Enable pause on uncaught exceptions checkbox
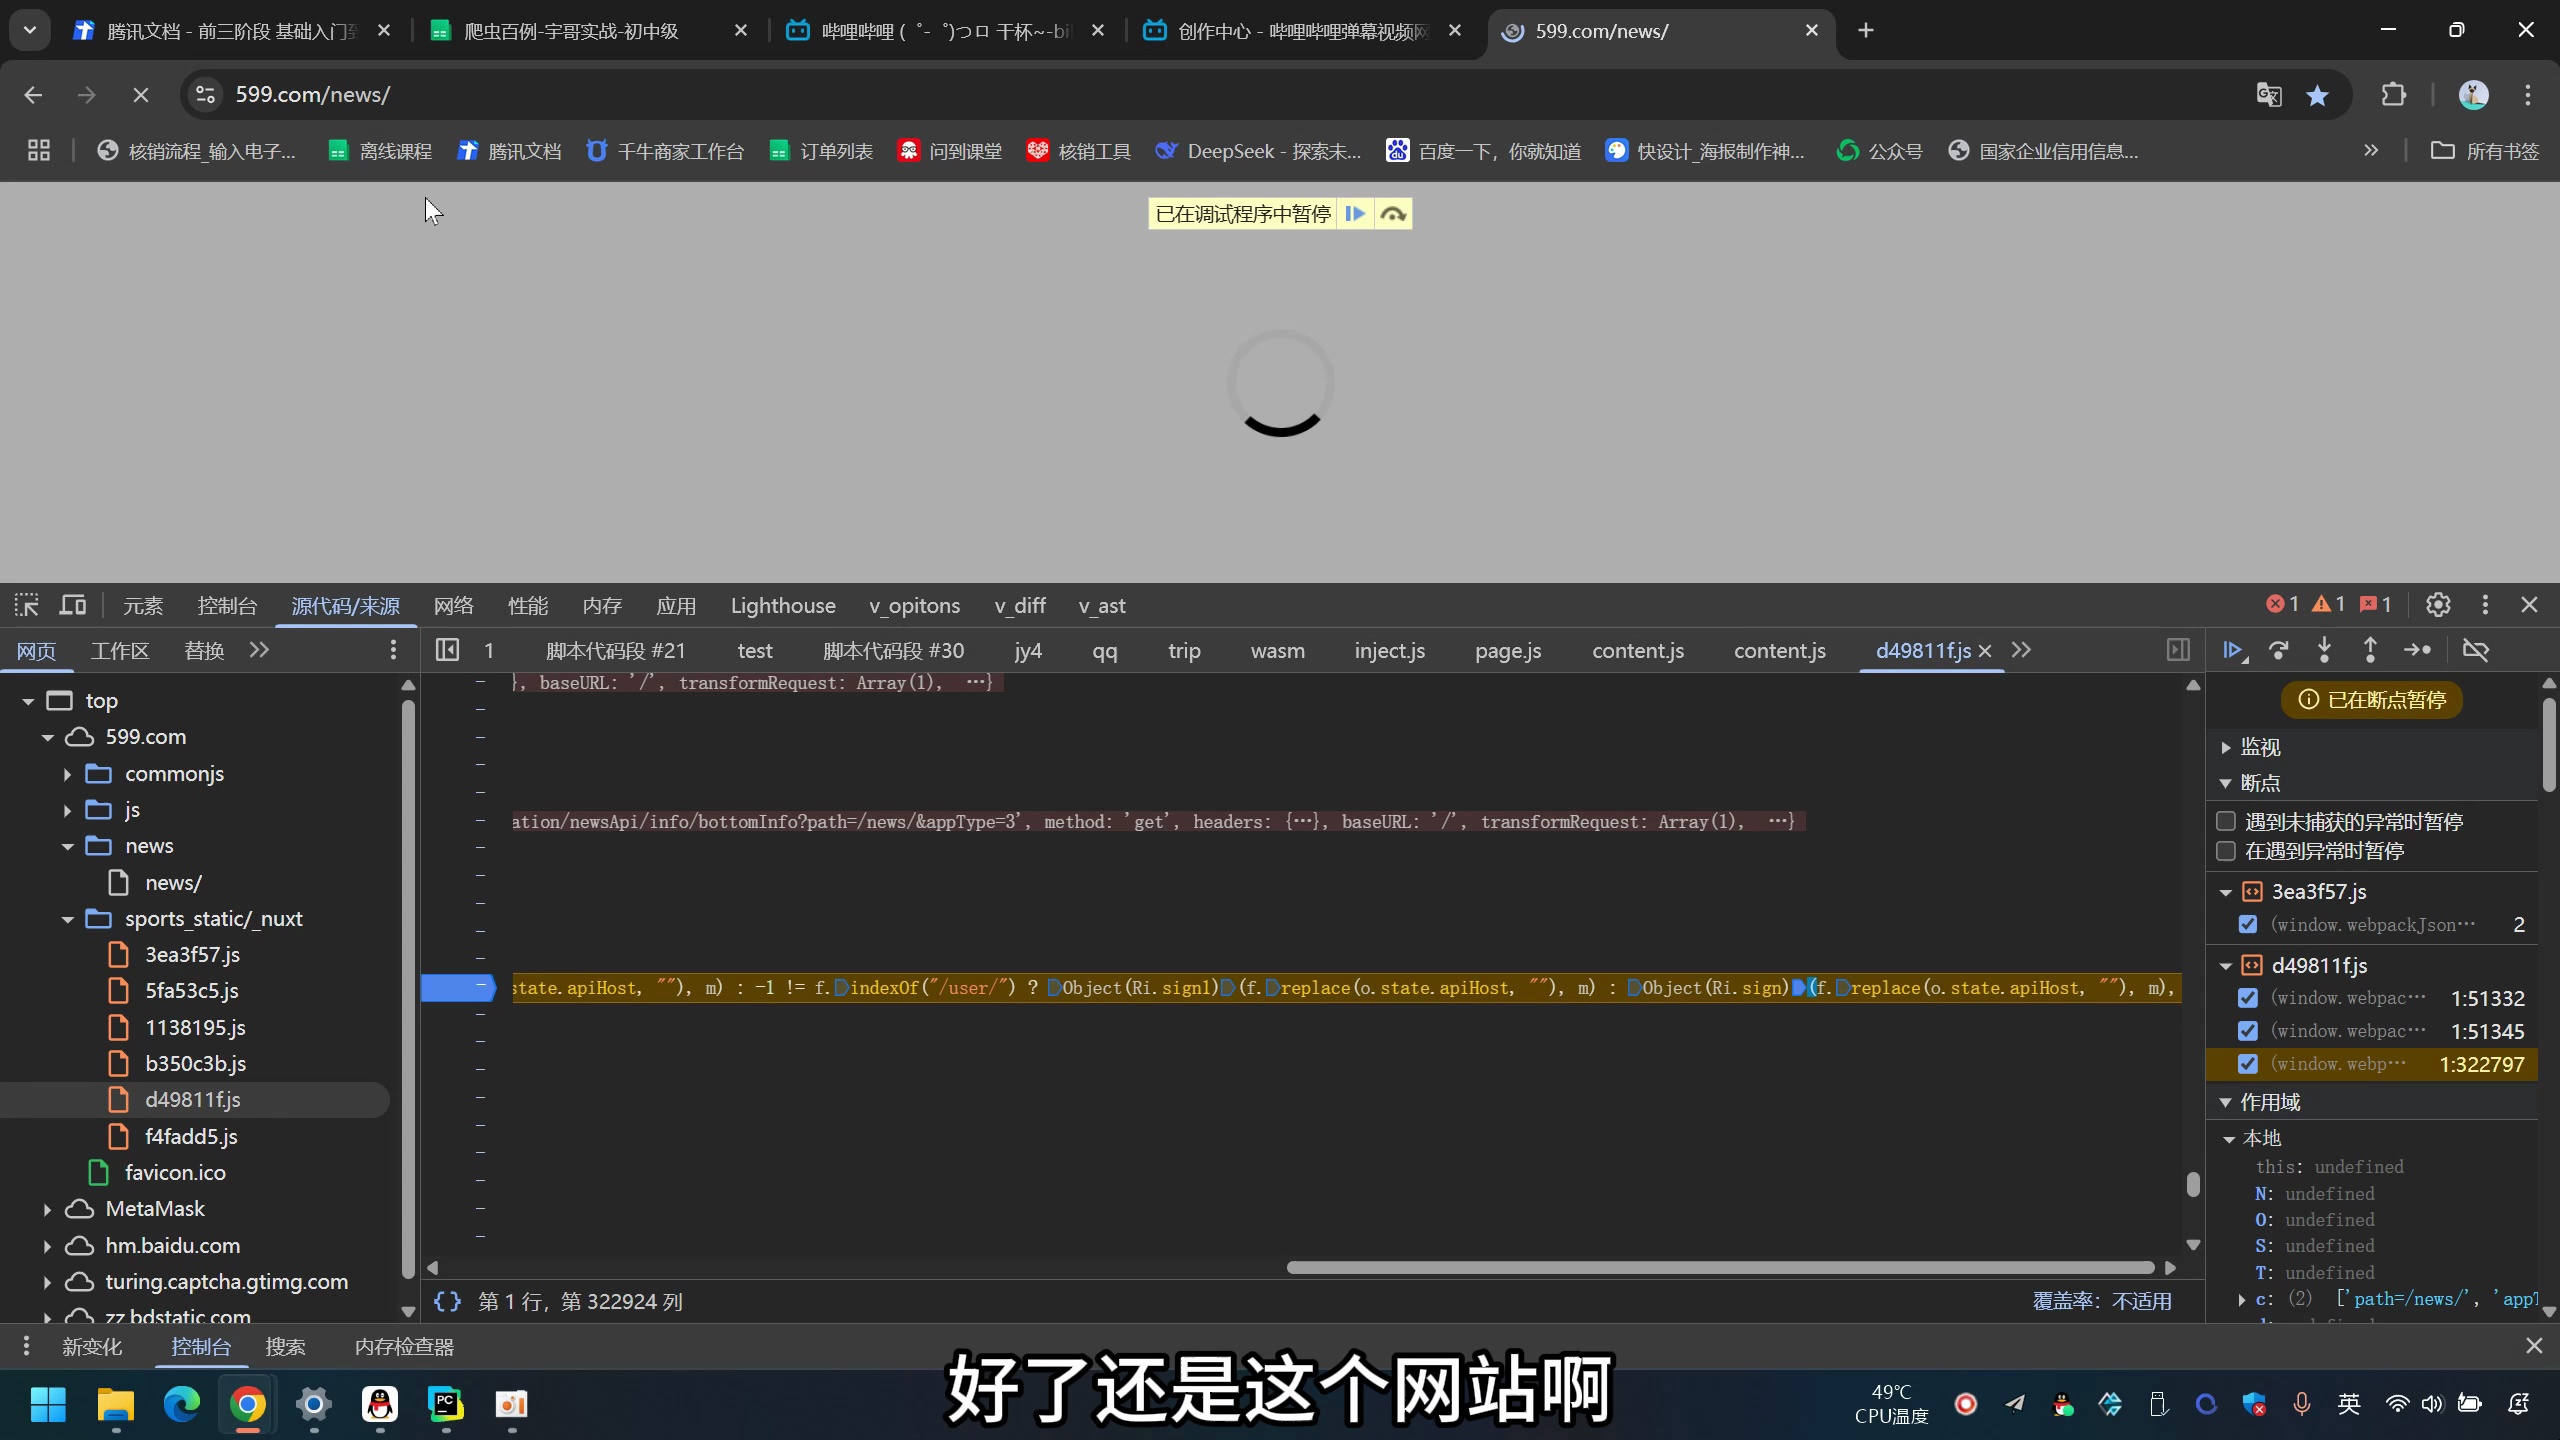Viewport: 2560px width, 1440px height. click(2227, 820)
